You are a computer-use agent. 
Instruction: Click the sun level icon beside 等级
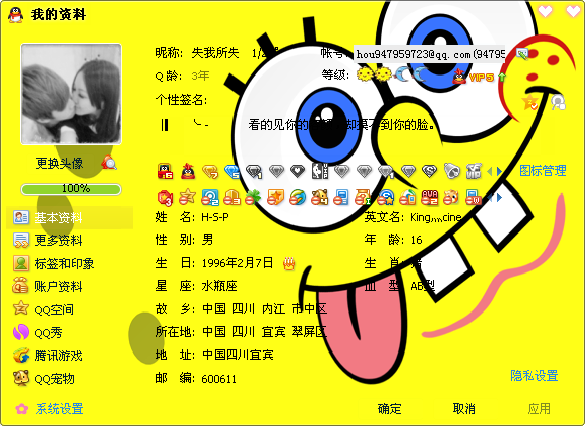365,75
